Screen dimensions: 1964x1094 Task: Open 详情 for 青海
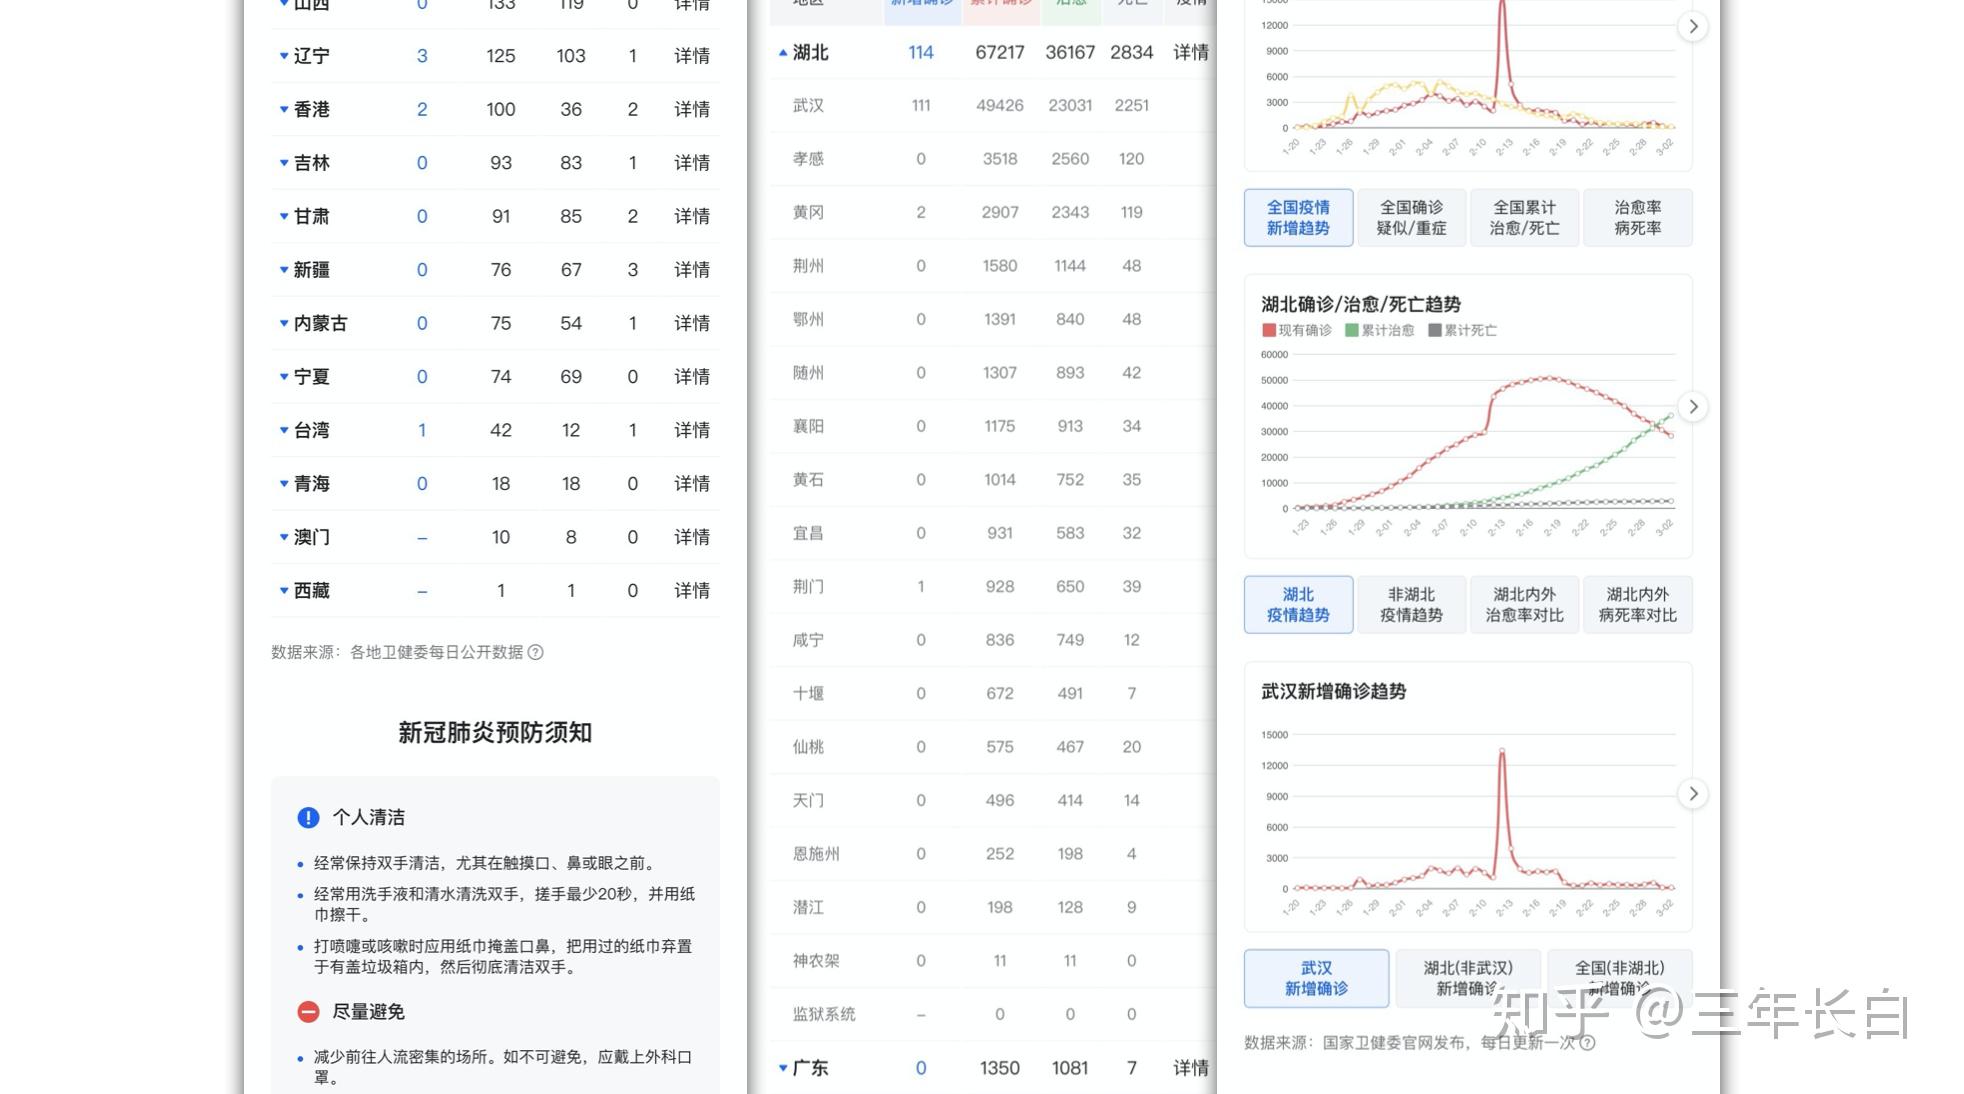(692, 484)
